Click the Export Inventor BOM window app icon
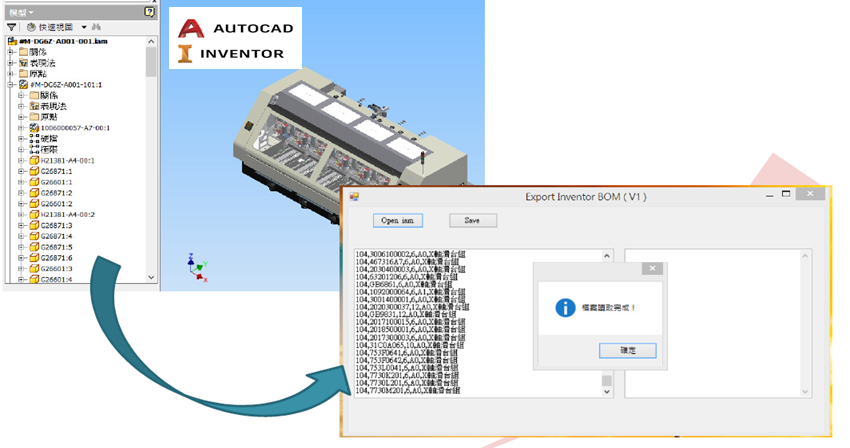 click(354, 197)
